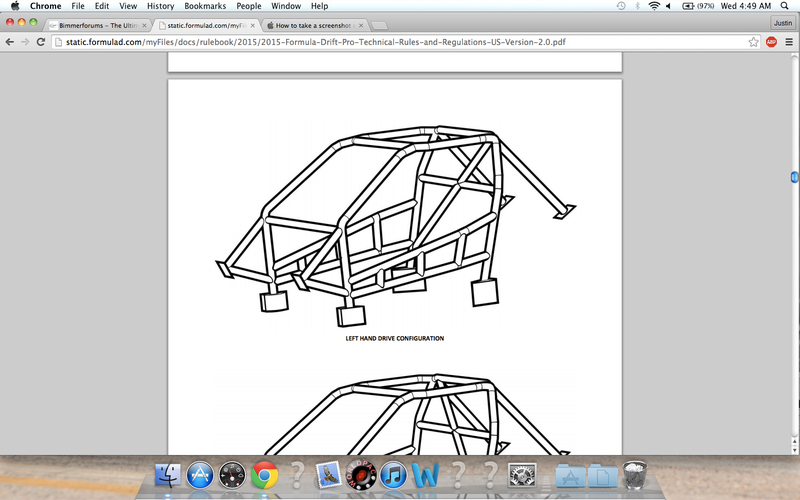Open a new tab

click(x=380, y=26)
